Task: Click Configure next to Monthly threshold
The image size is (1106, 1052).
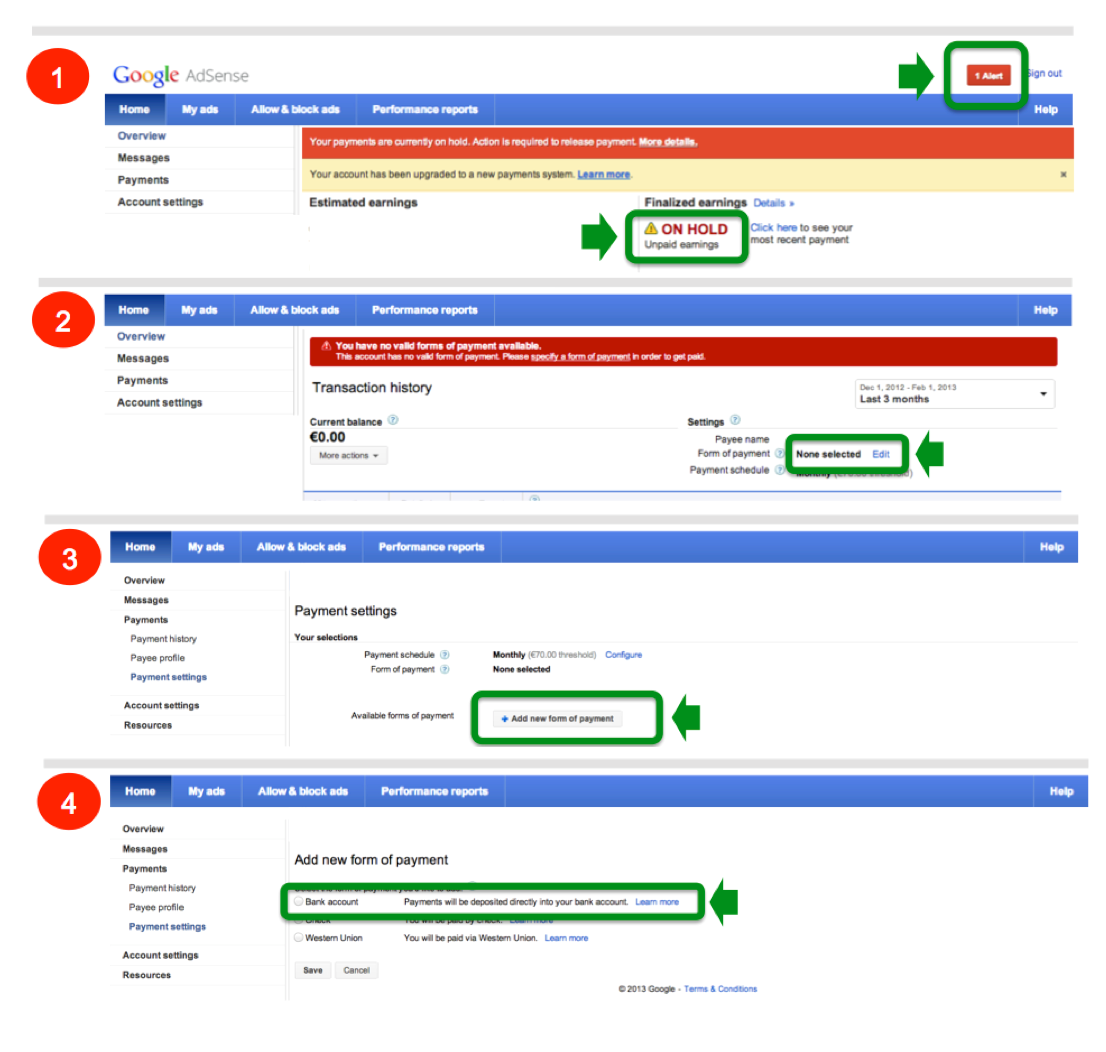Action: [624, 655]
